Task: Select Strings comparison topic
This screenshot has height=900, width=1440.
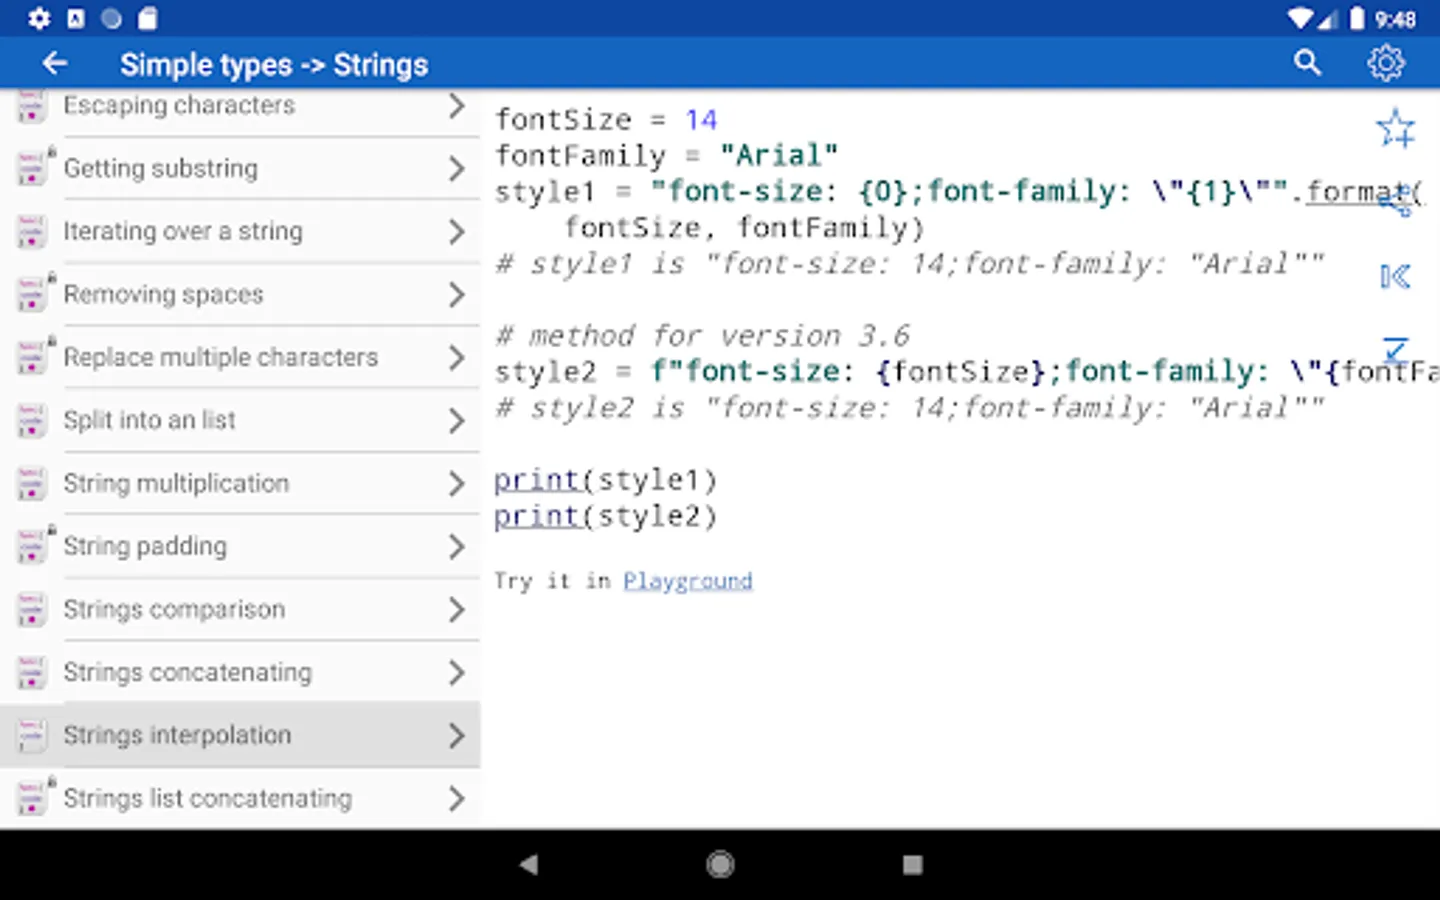Action: 240,609
